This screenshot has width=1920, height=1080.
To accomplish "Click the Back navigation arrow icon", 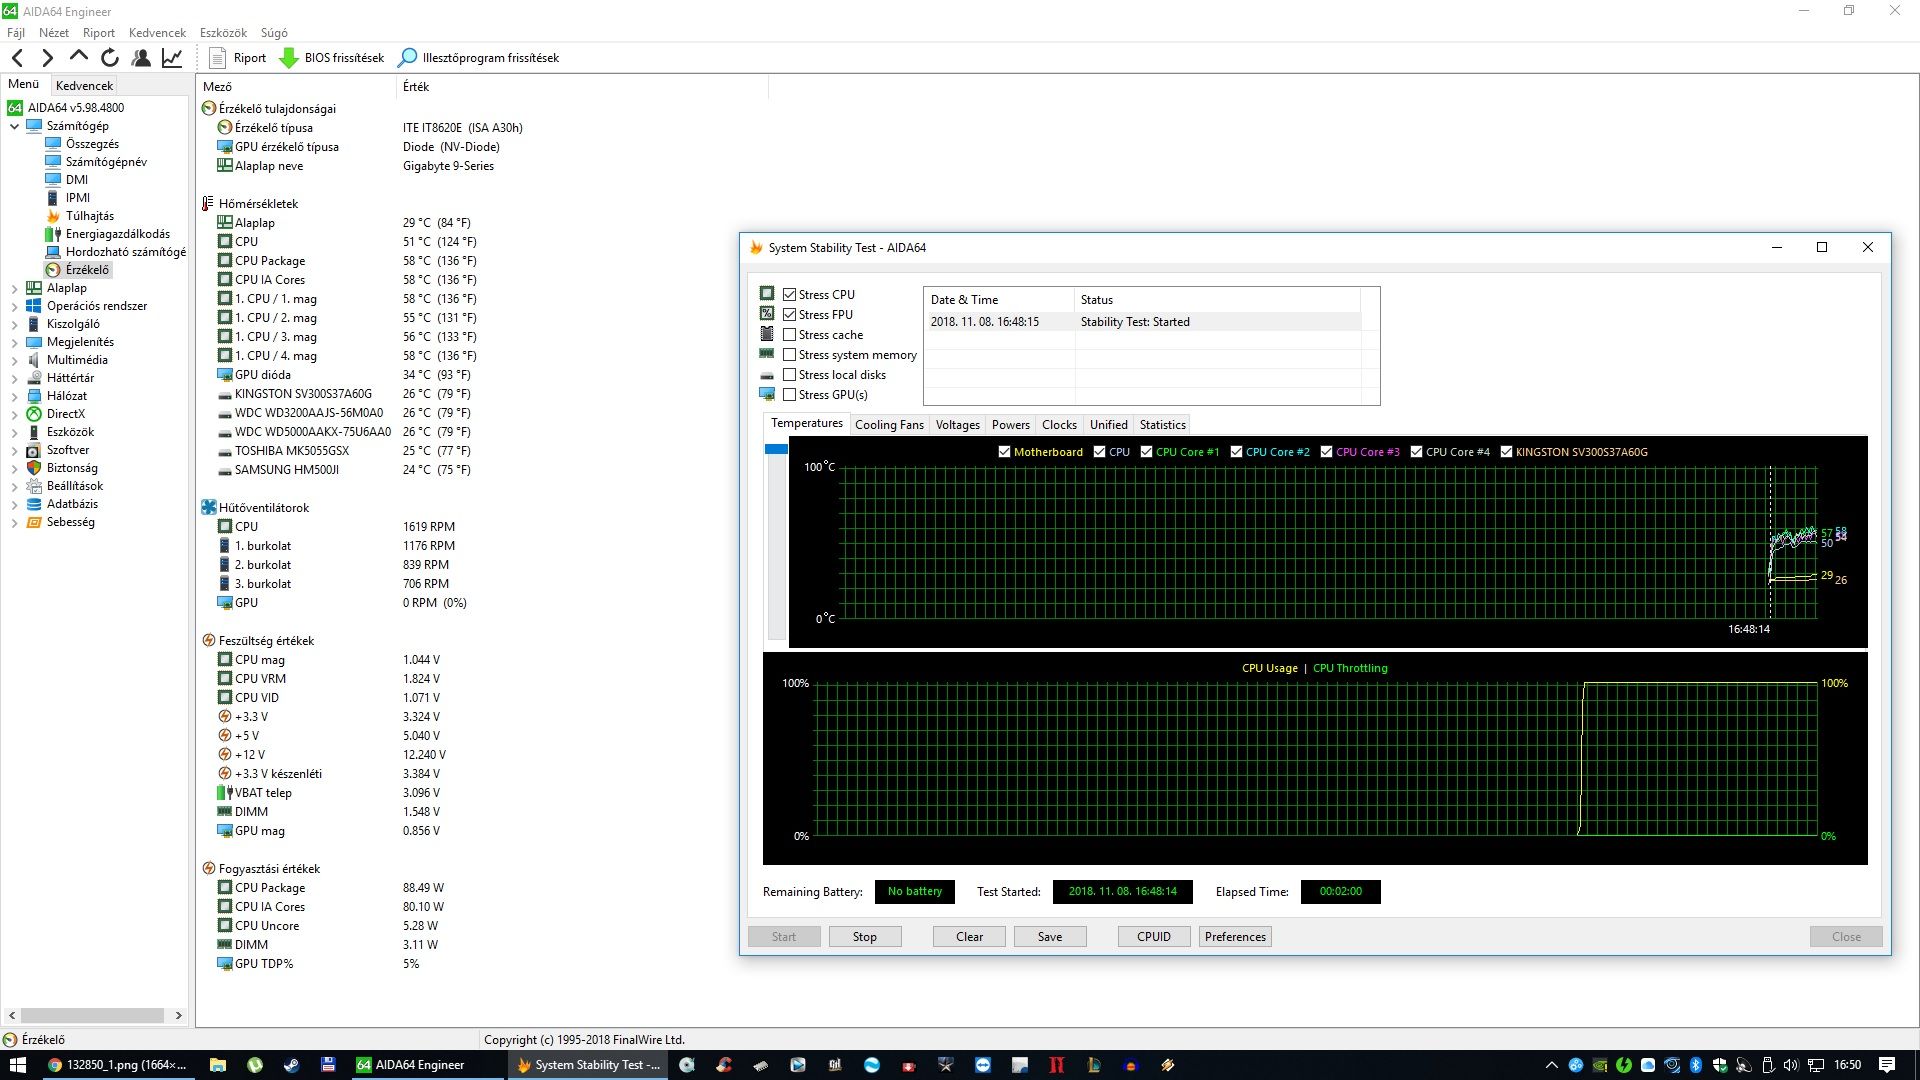I will coord(17,58).
